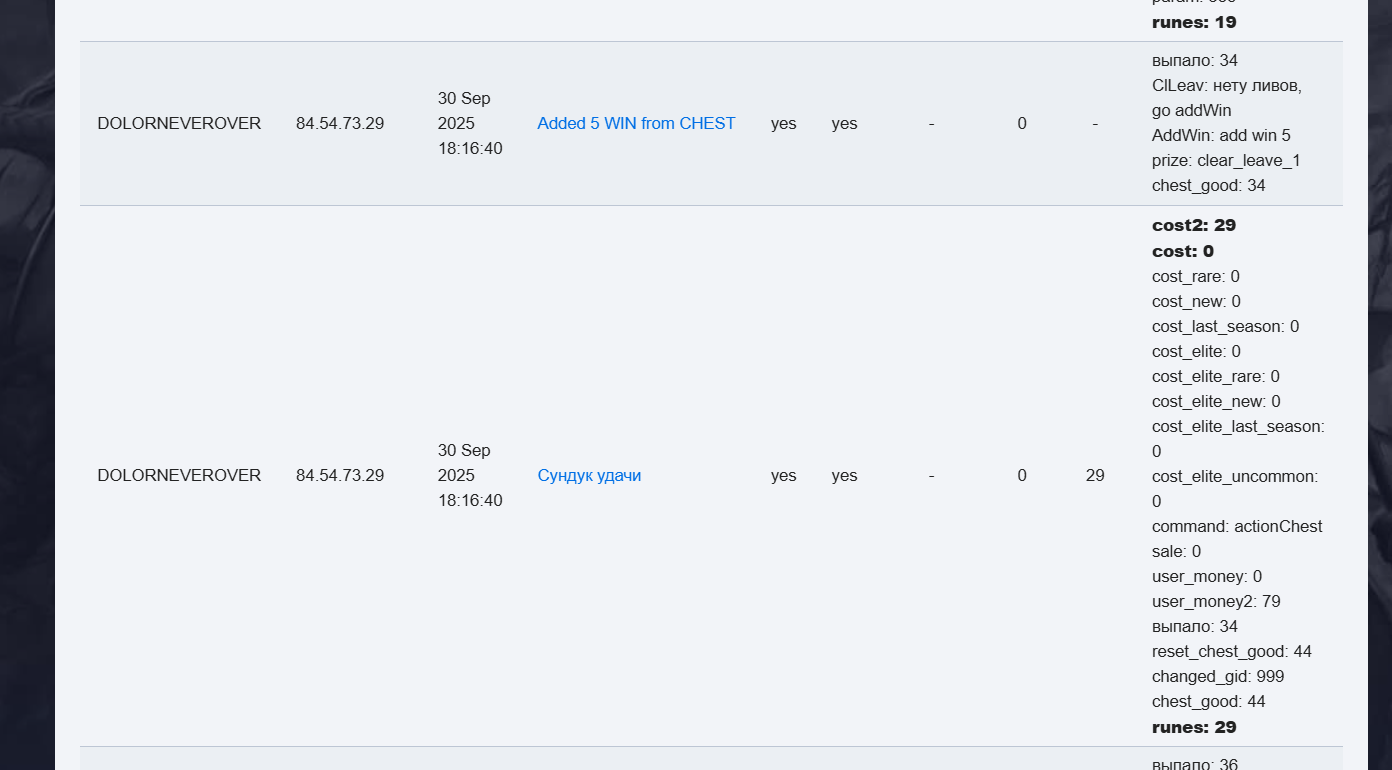Click the "chest_good: 34" line

click(x=1209, y=186)
